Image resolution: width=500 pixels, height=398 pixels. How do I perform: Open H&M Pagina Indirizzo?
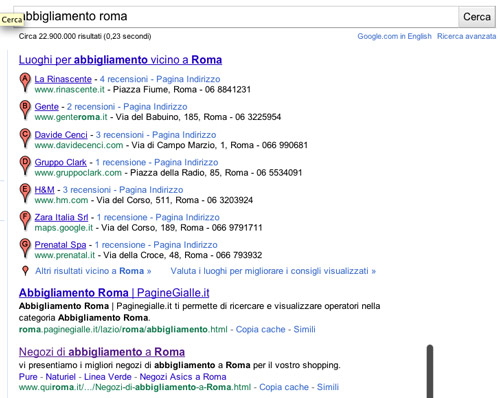click(151, 190)
